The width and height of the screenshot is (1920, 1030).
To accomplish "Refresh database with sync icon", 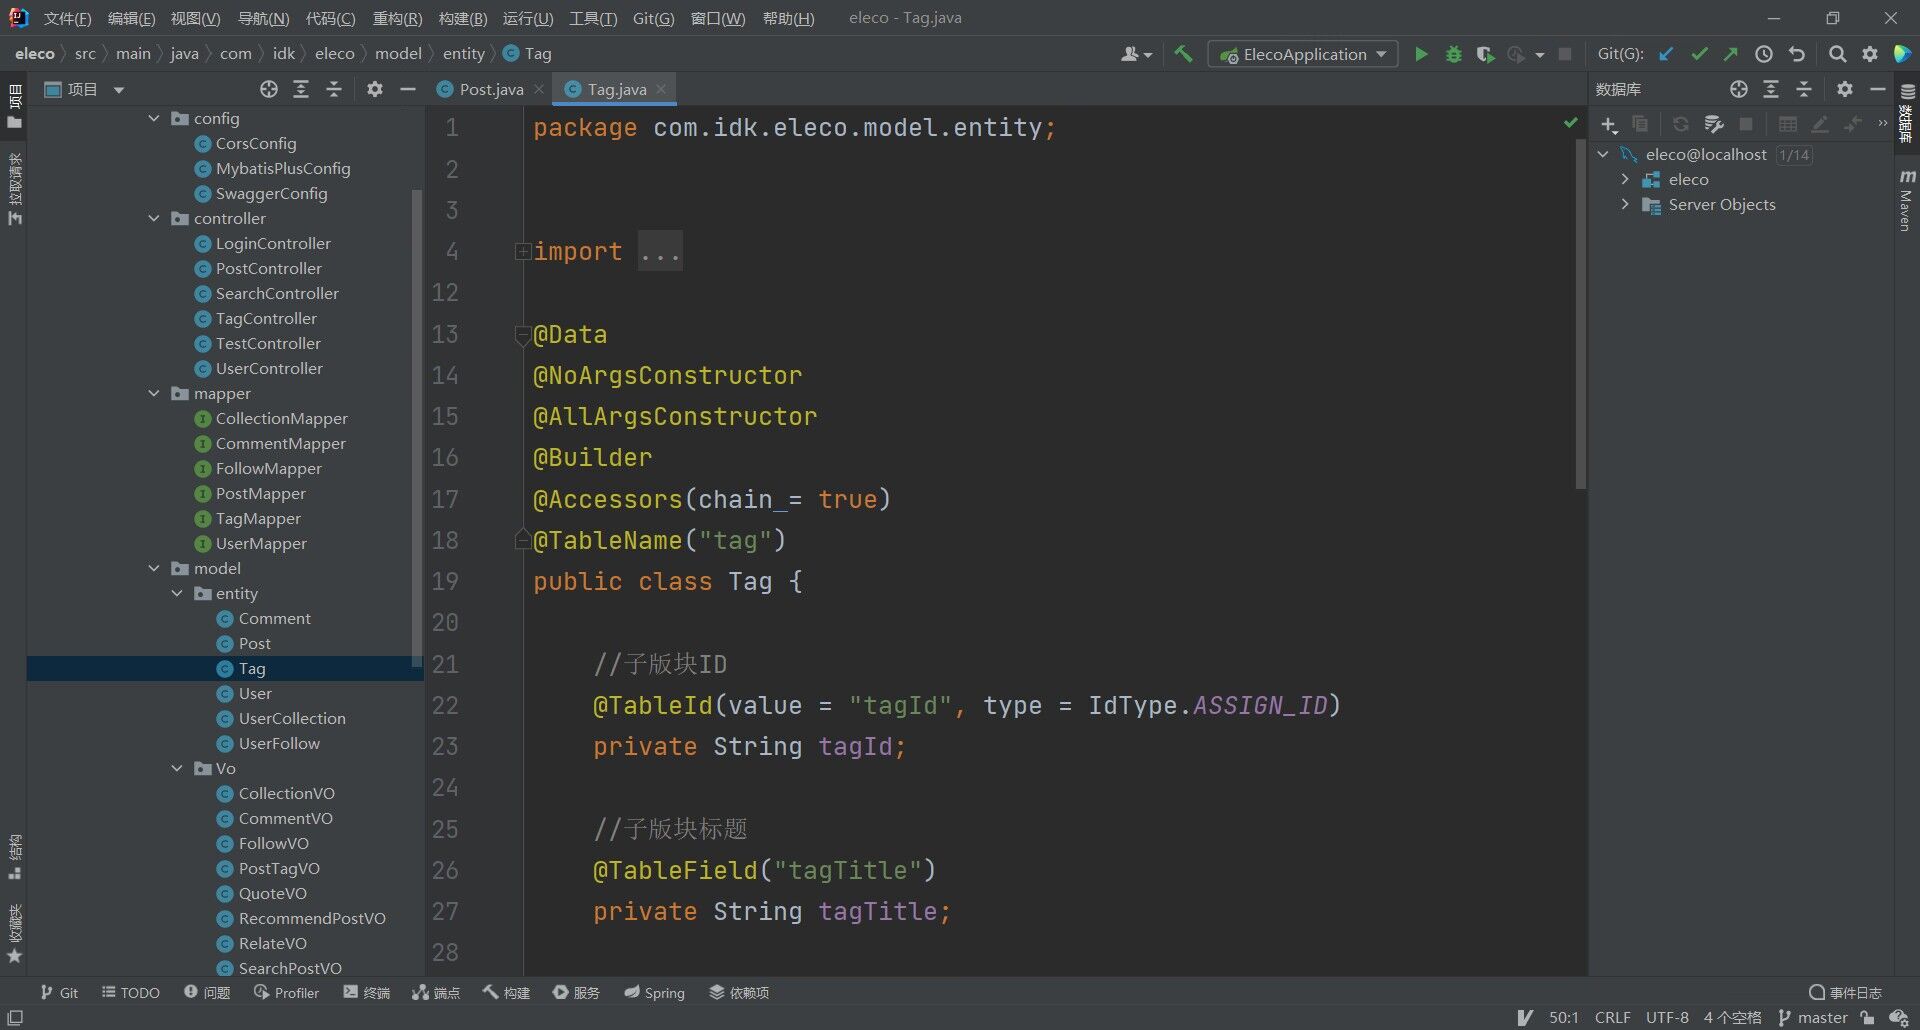I will point(1681,124).
